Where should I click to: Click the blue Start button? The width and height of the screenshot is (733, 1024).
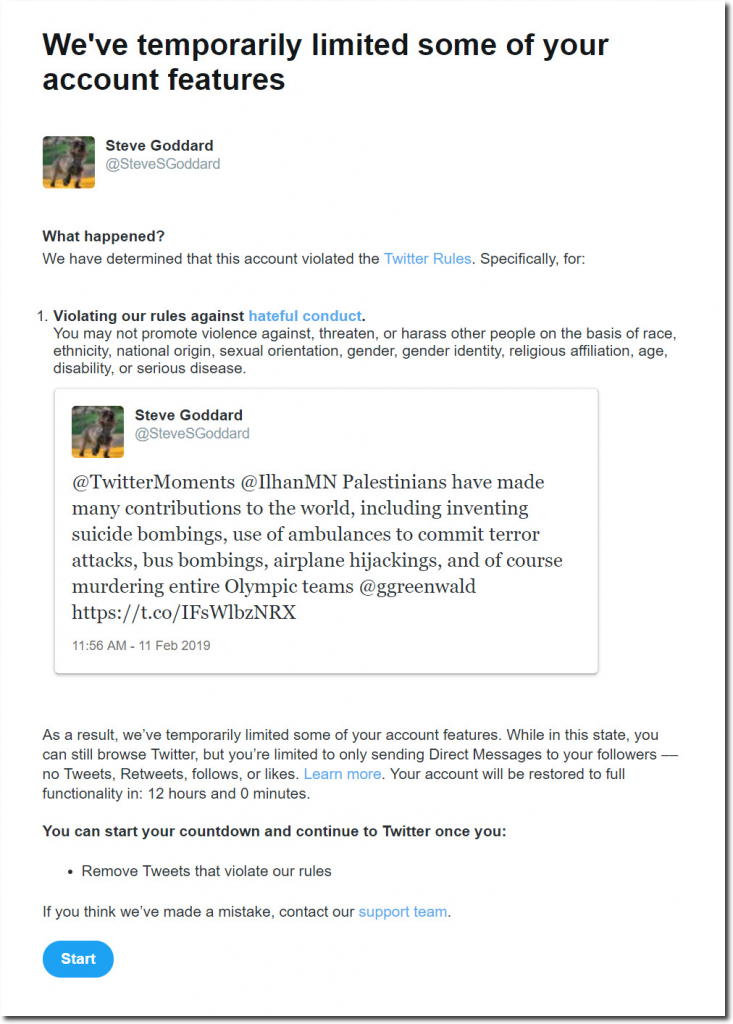coord(78,959)
